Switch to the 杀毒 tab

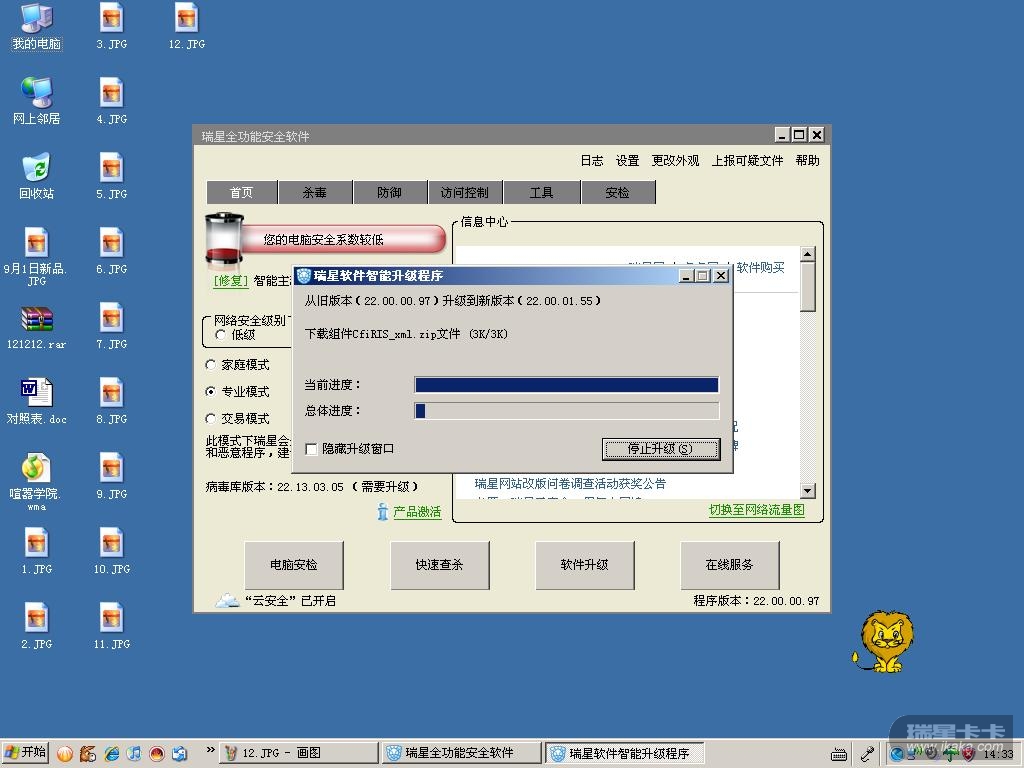pos(315,193)
